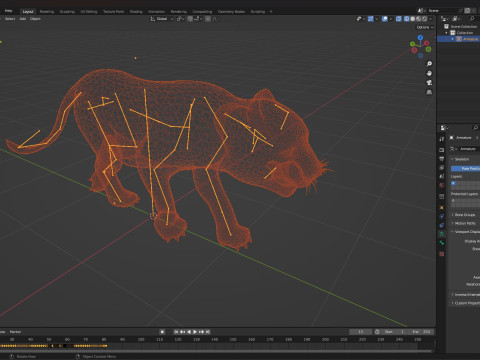Expand the Motion Paths panel
This screenshot has width=480, height=360.
pyautogui.click(x=465, y=223)
